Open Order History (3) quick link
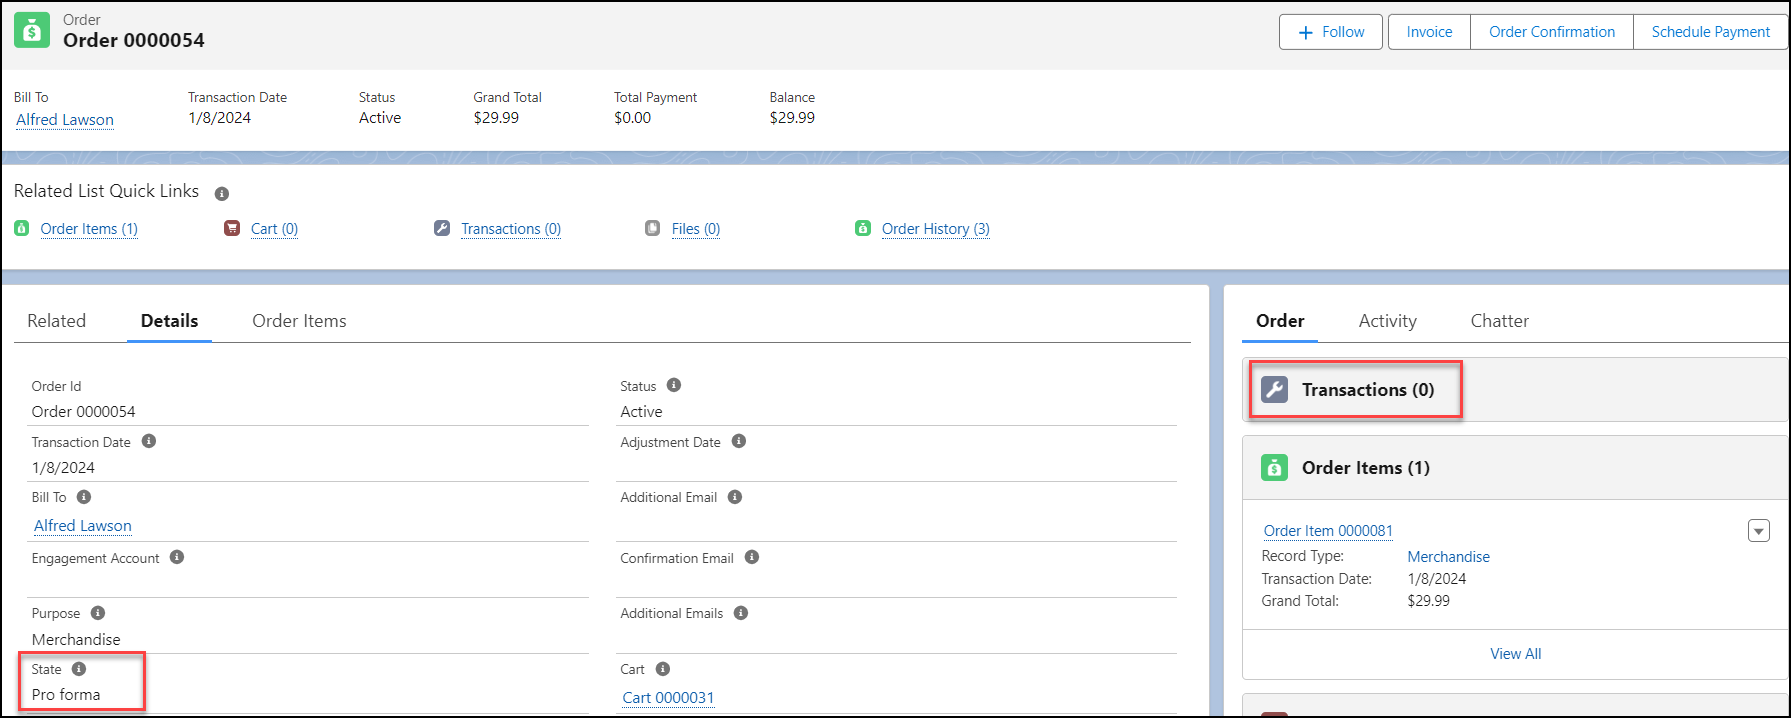The image size is (1791, 718). click(x=935, y=229)
